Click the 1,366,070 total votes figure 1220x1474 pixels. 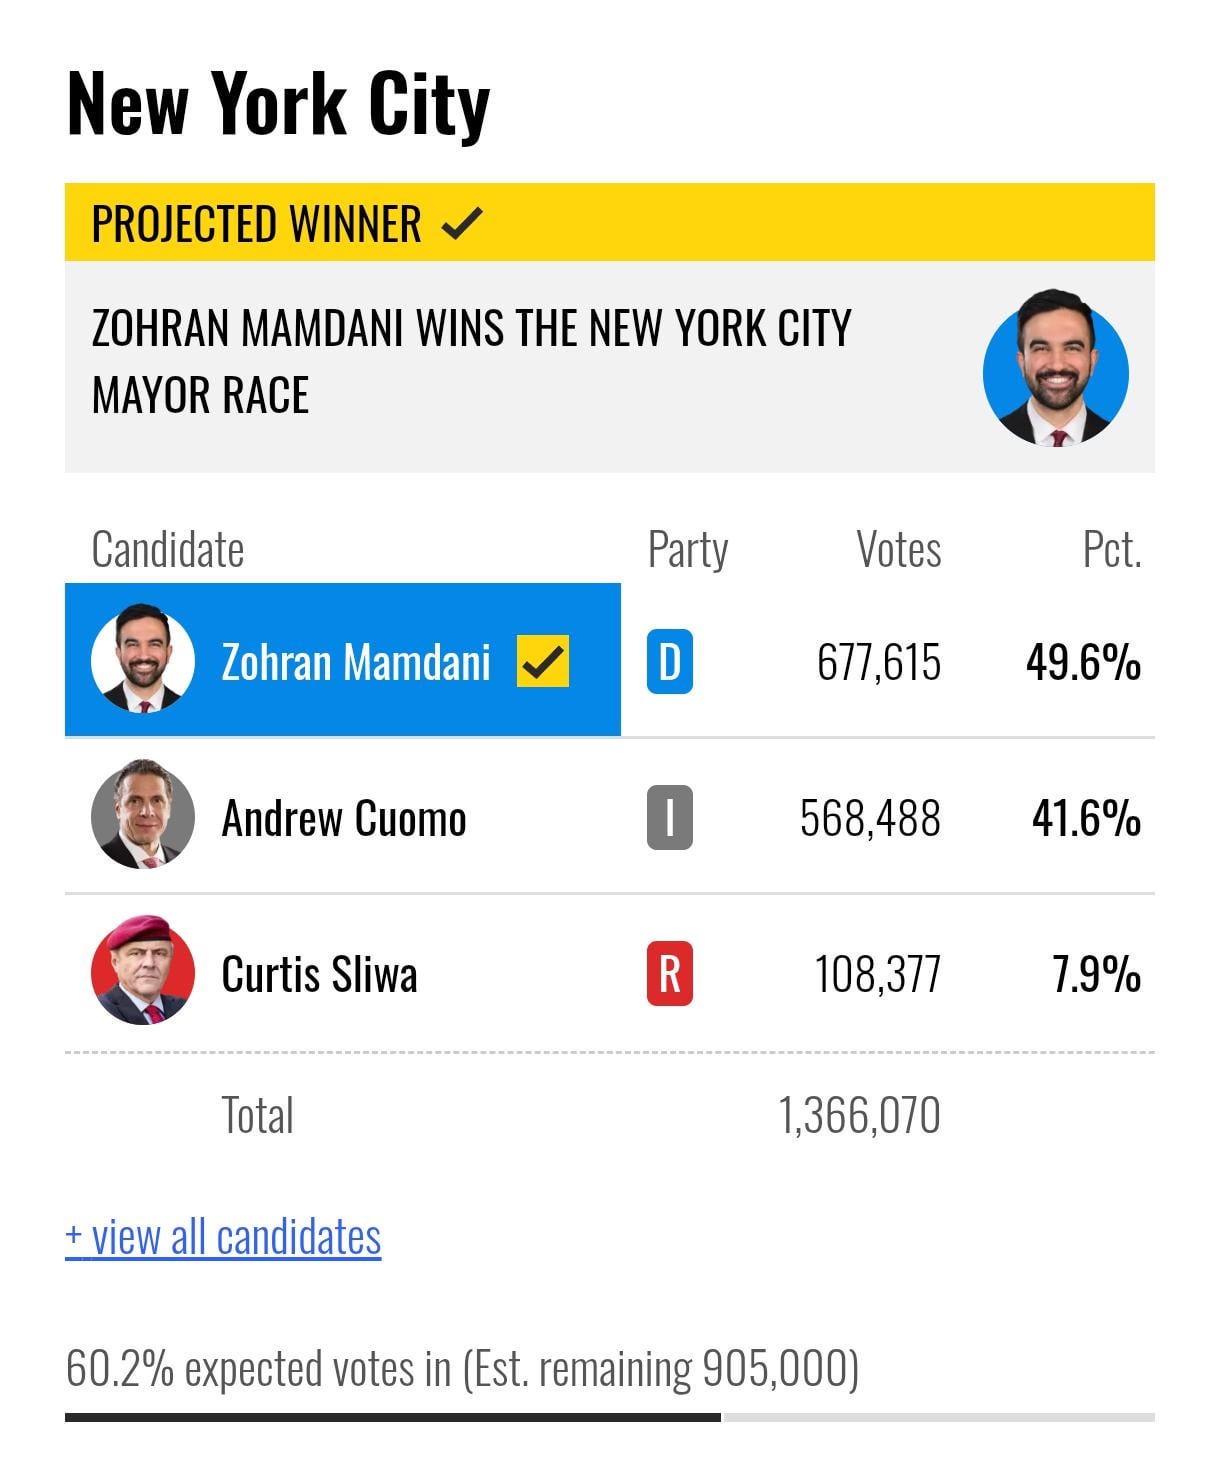[860, 1115]
